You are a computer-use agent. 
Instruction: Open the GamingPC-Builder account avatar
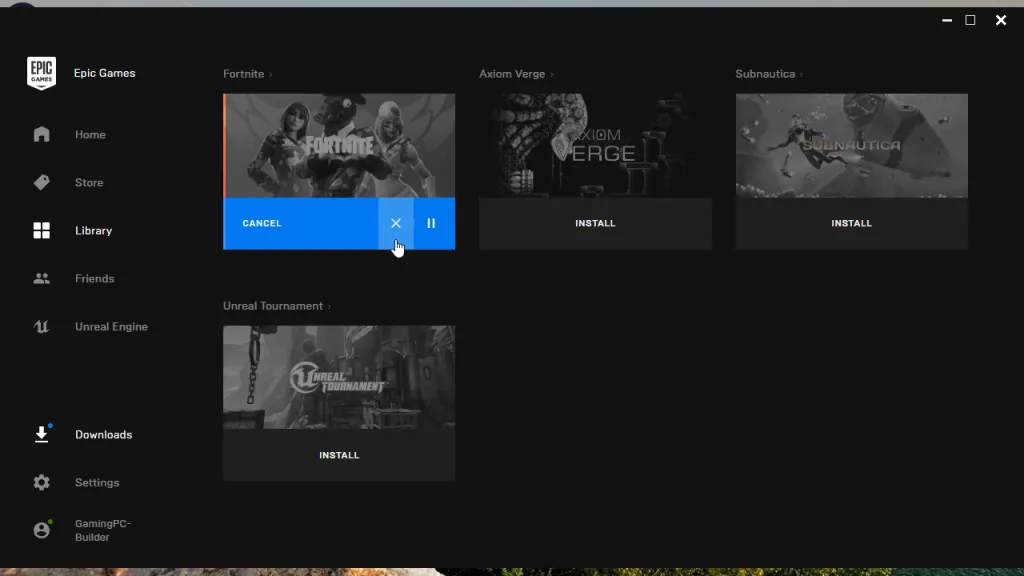click(41, 530)
